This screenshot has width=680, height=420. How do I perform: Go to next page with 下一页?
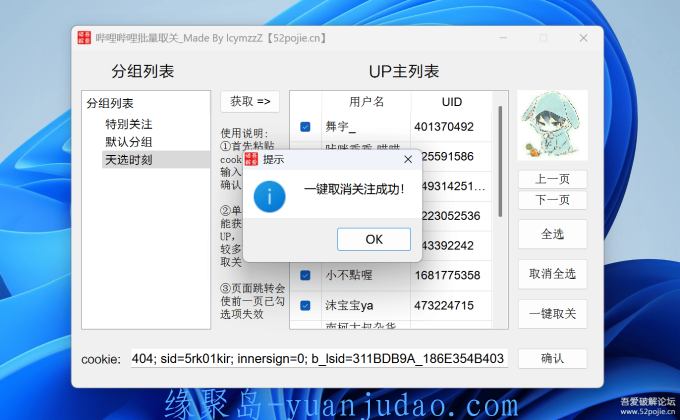pyautogui.click(x=552, y=200)
